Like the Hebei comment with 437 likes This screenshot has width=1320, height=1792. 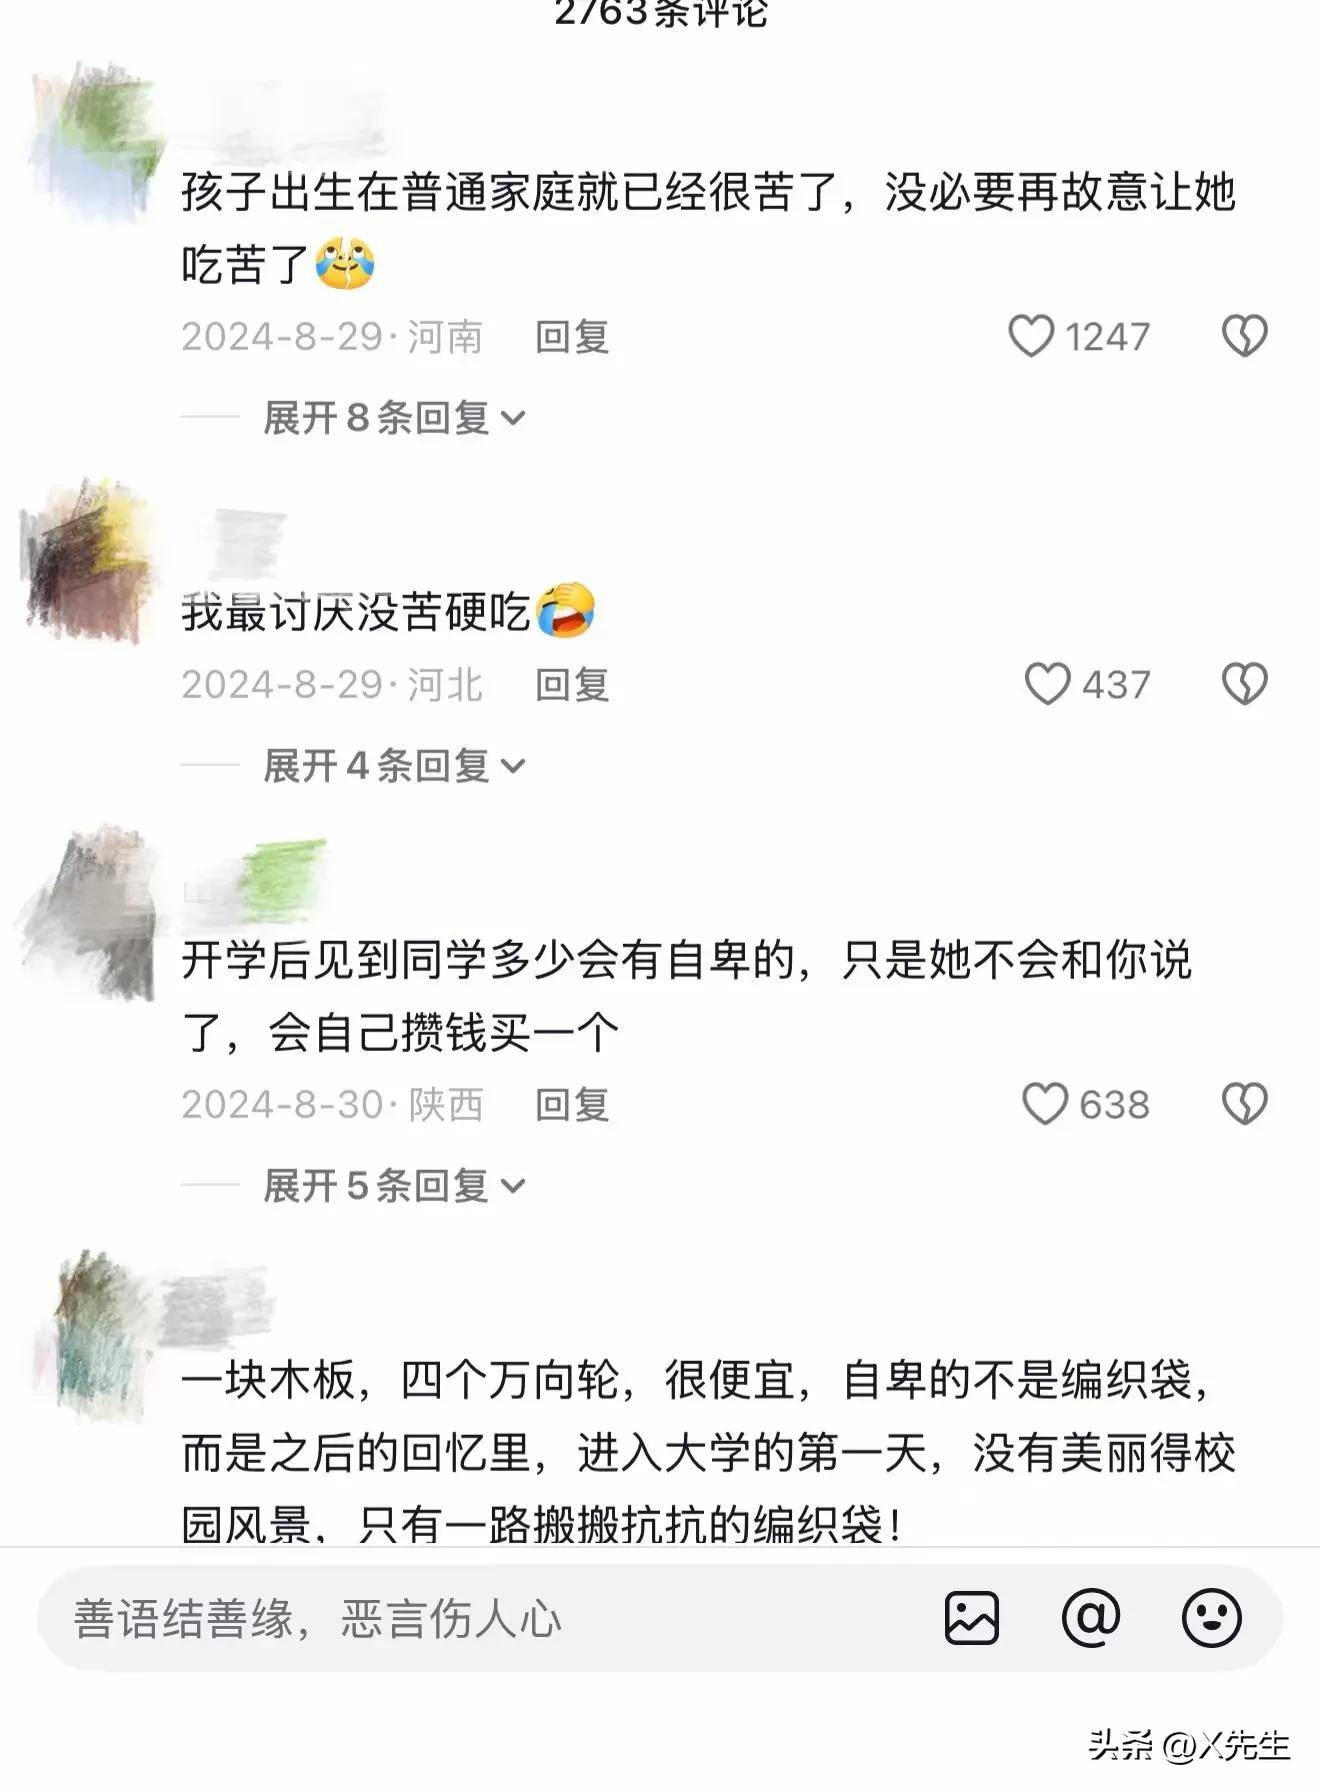[x=1048, y=684]
